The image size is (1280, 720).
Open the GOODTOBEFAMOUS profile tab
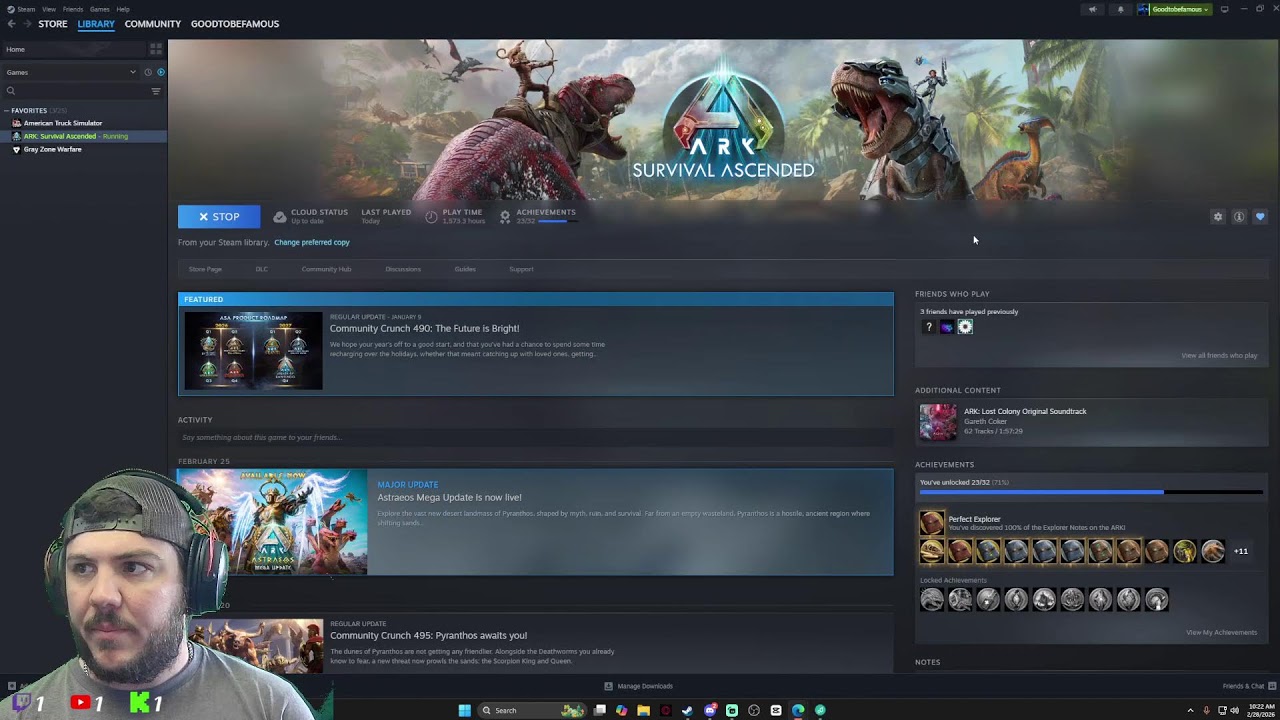(x=235, y=24)
